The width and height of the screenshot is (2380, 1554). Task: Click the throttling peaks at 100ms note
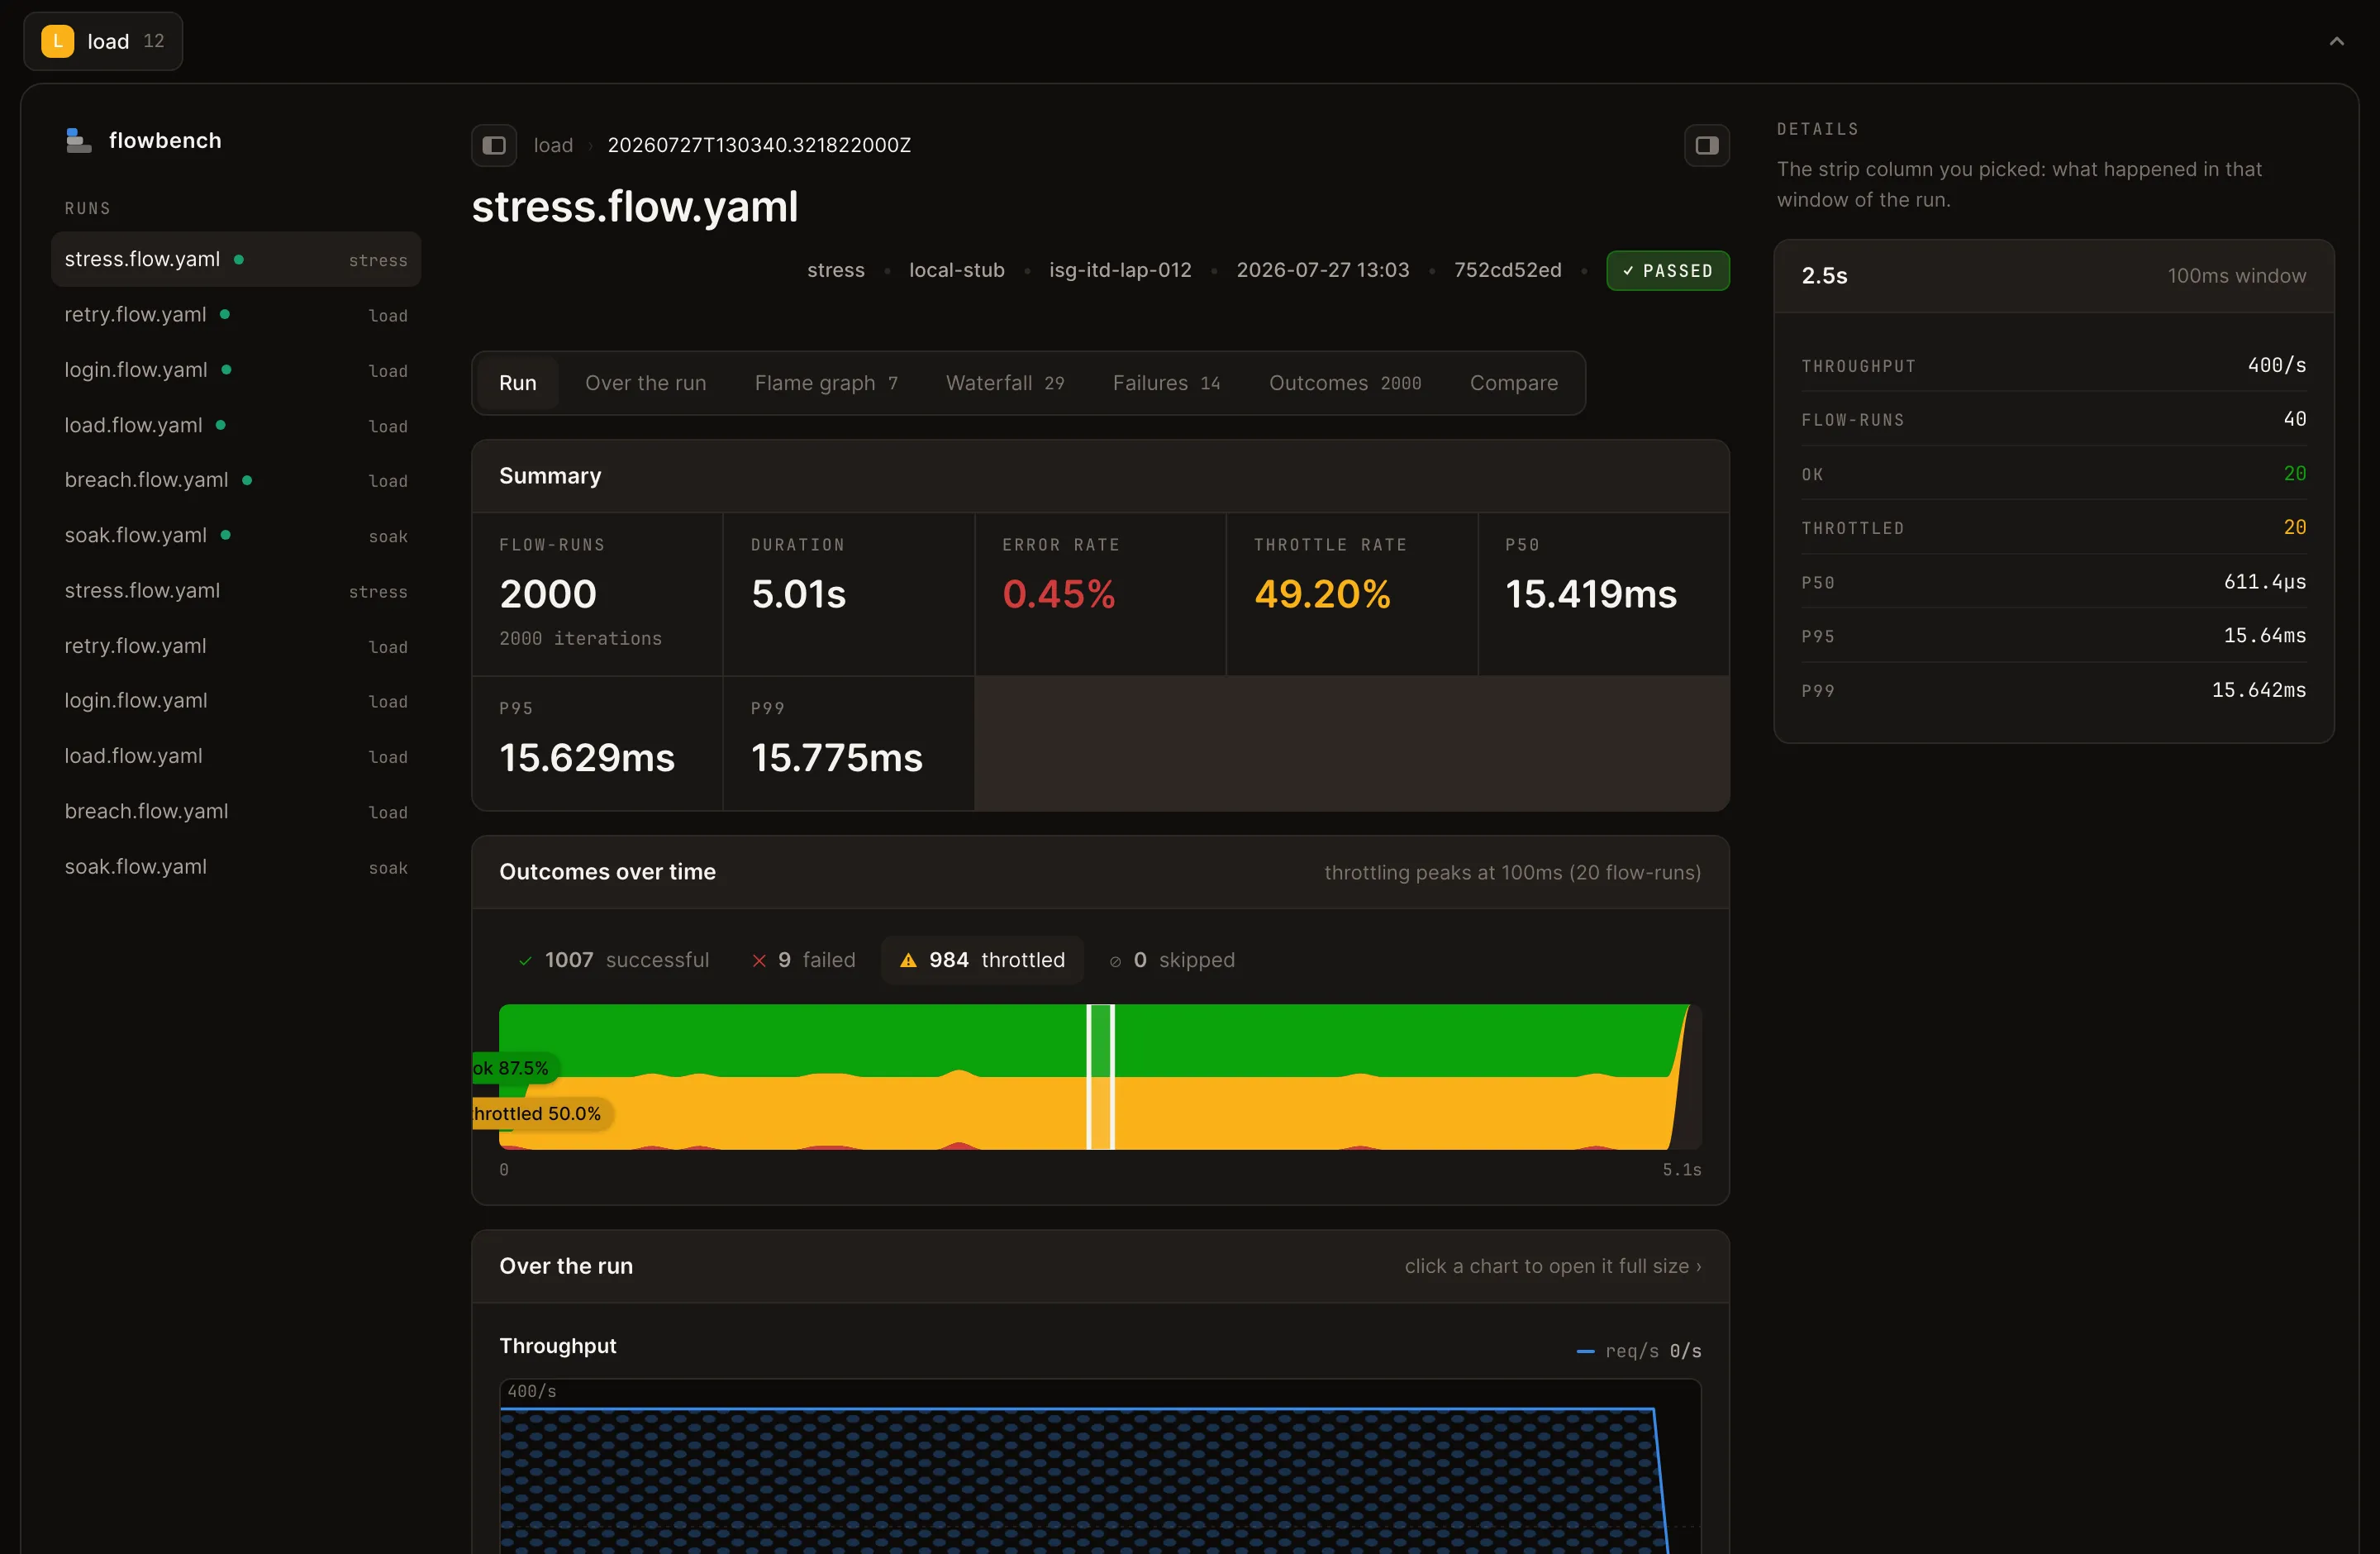[1512, 872]
